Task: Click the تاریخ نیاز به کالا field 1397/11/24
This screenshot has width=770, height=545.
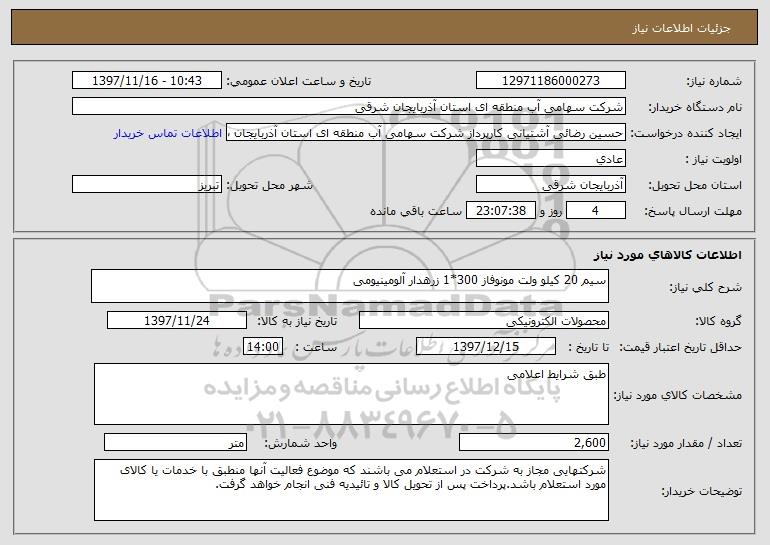Action: point(177,321)
